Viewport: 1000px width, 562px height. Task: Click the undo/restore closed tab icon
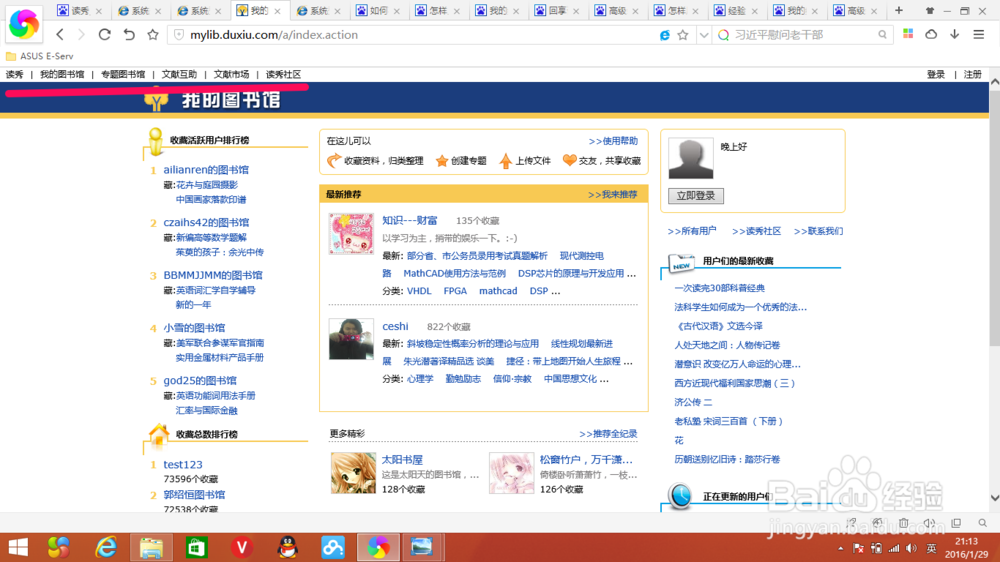(129, 34)
